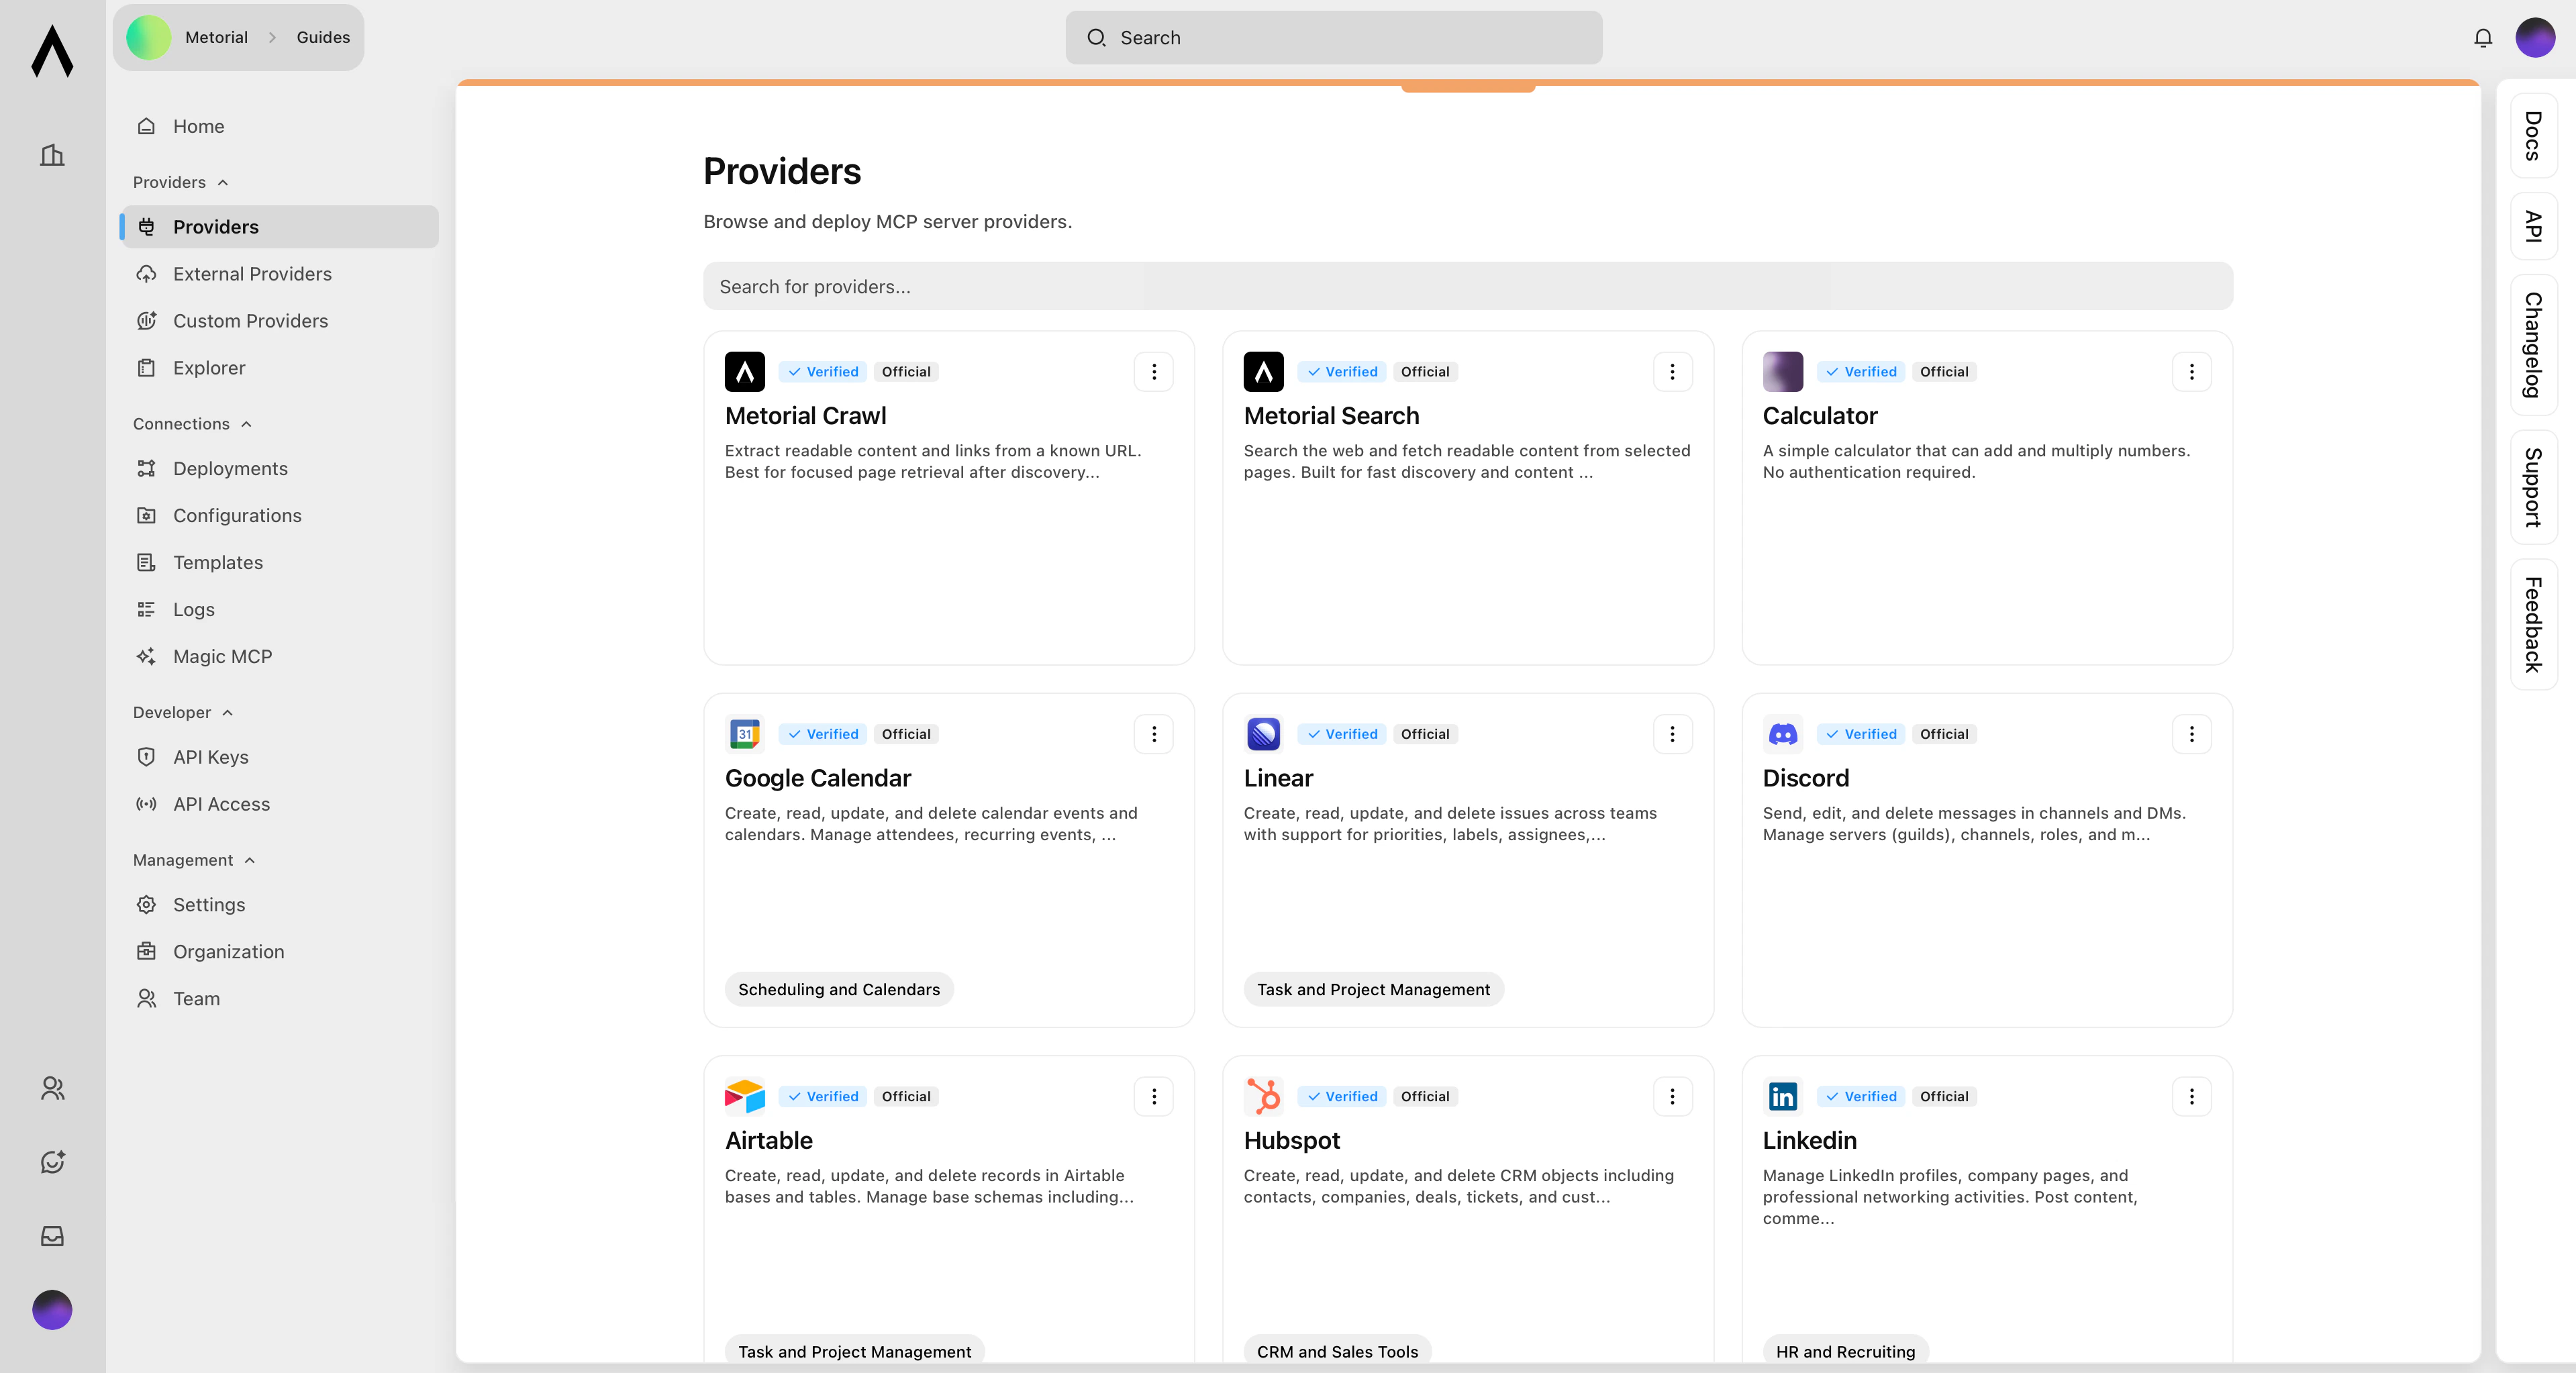This screenshot has width=2576, height=1373.
Task: Open the inbox tray icon in left rail
Action: pos(52,1236)
